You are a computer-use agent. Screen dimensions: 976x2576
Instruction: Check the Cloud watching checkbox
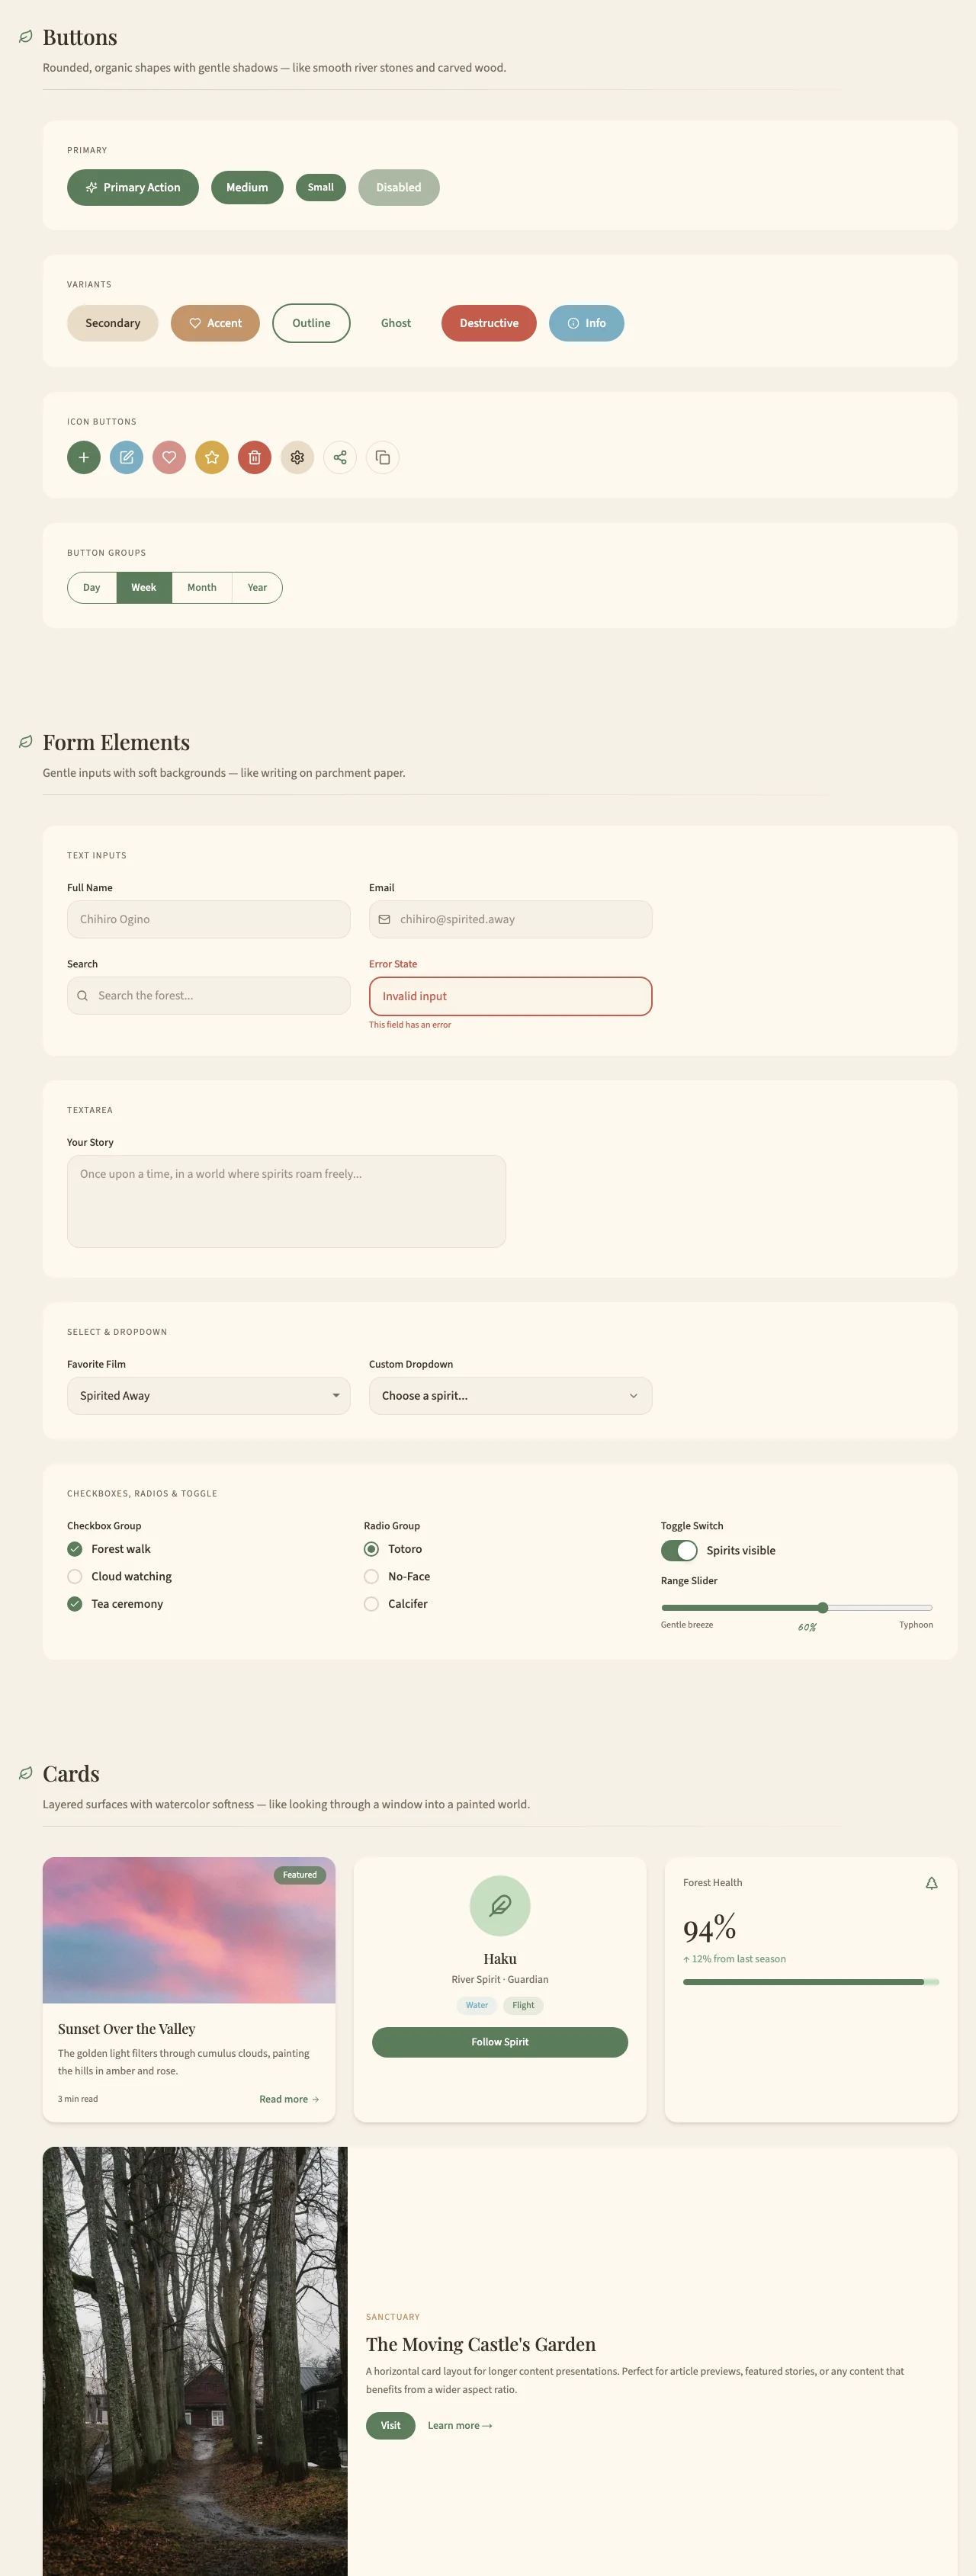click(x=75, y=1576)
